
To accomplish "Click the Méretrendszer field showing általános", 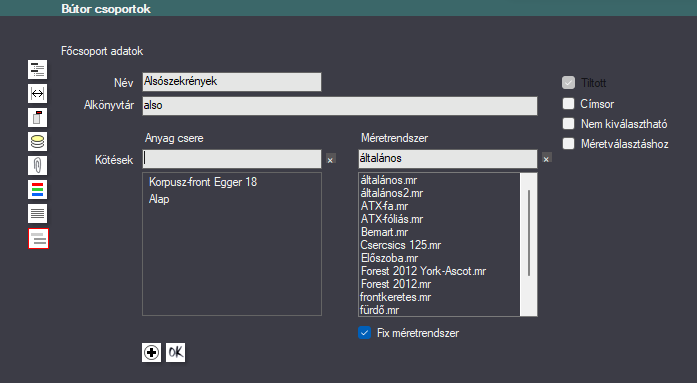I will click(x=448, y=159).
